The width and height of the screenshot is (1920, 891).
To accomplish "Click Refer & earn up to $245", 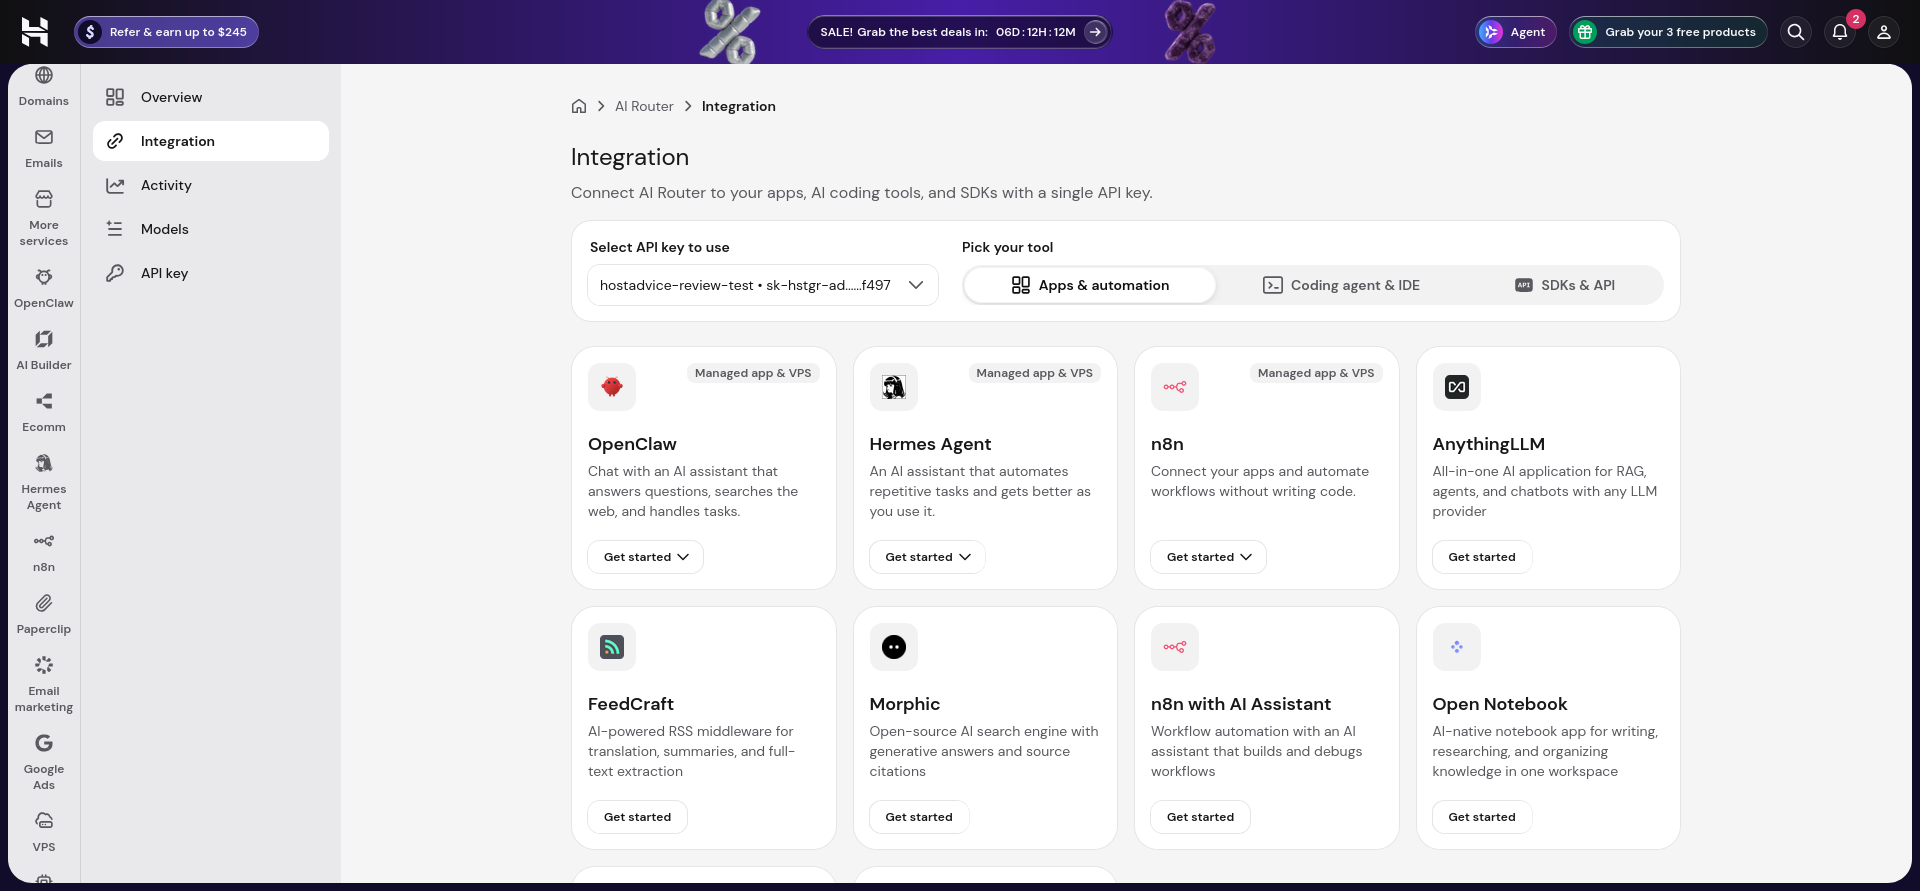I will (166, 32).
